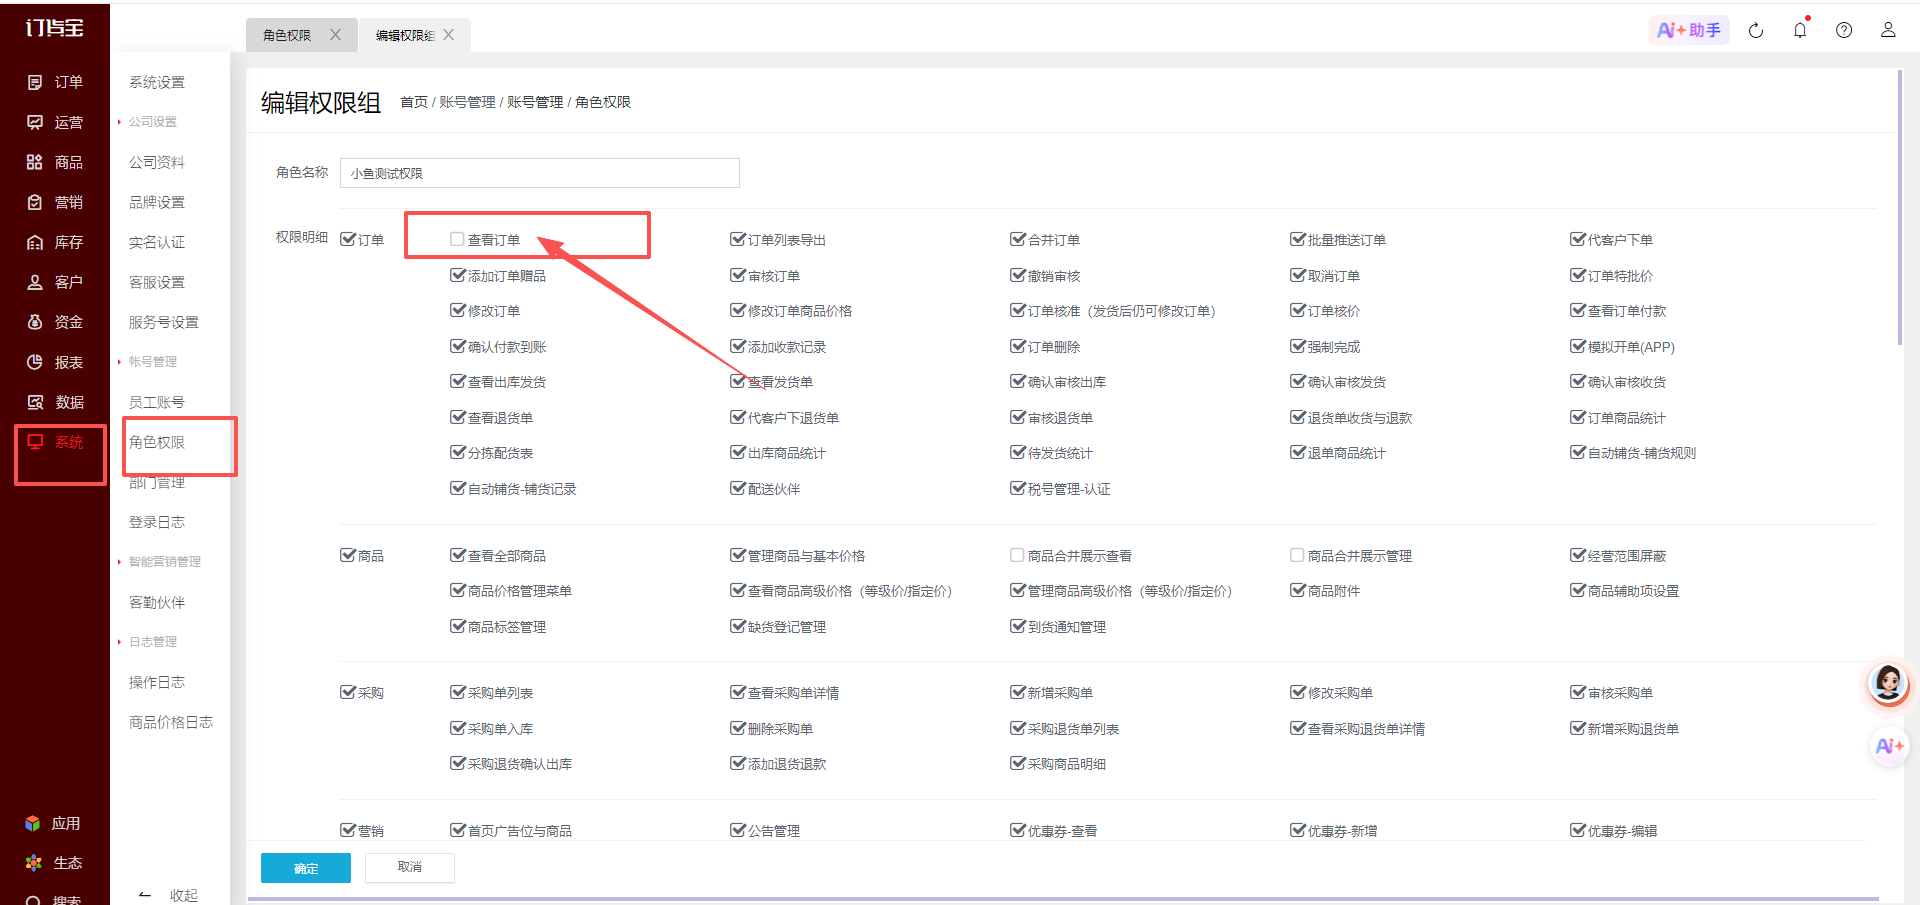The width and height of the screenshot is (1920, 905).
Task: Uncheck the 采购 group checkbox
Action: (x=348, y=692)
